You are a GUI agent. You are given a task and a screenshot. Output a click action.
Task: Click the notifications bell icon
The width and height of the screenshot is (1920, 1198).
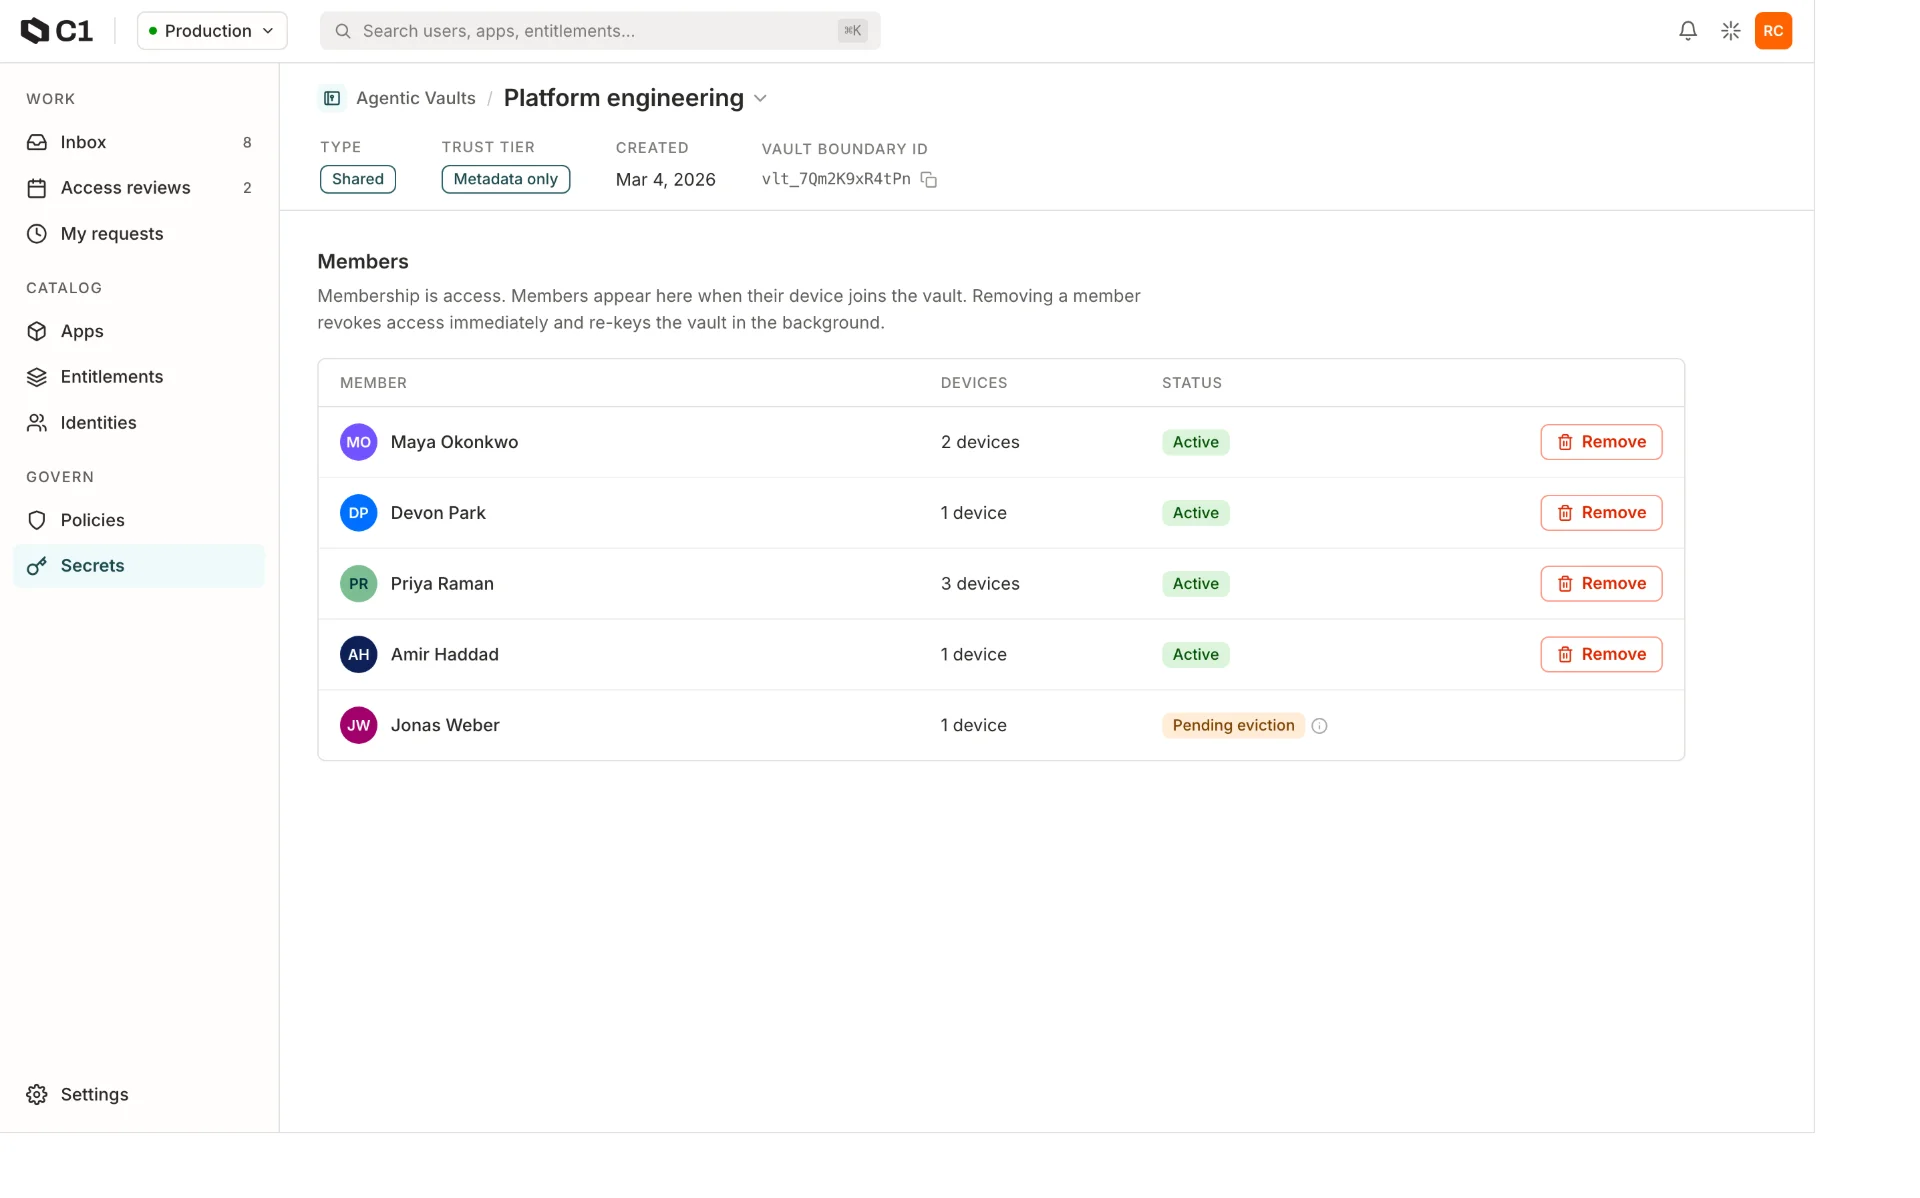click(x=1687, y=31)
